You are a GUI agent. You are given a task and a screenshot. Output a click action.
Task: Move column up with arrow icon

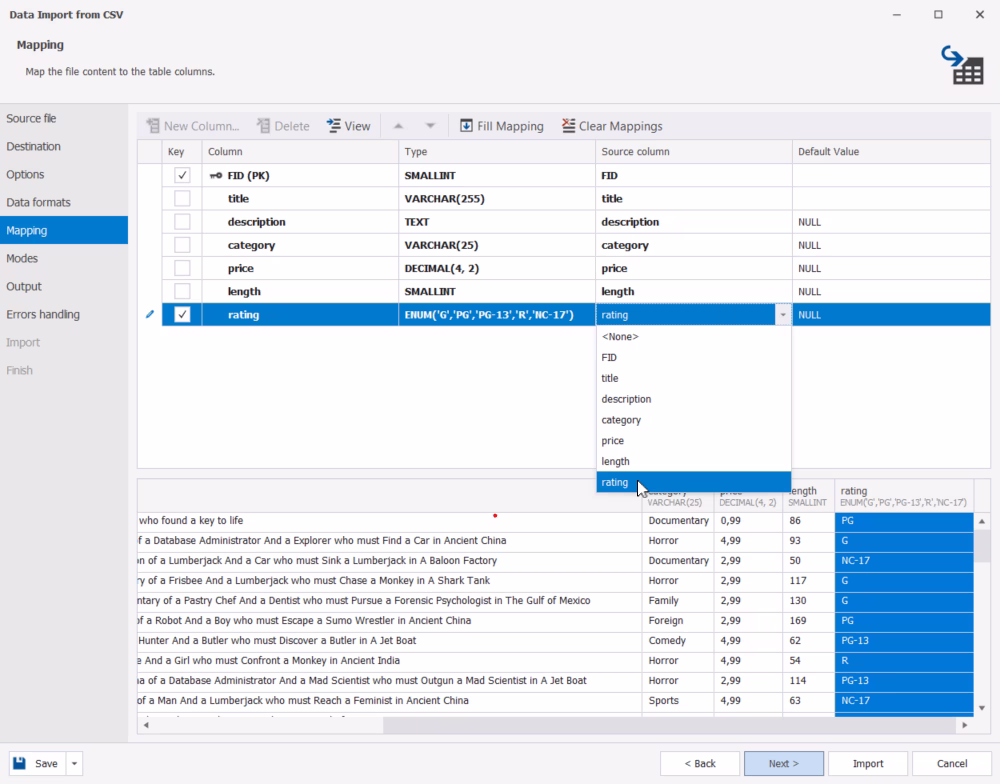398,126
